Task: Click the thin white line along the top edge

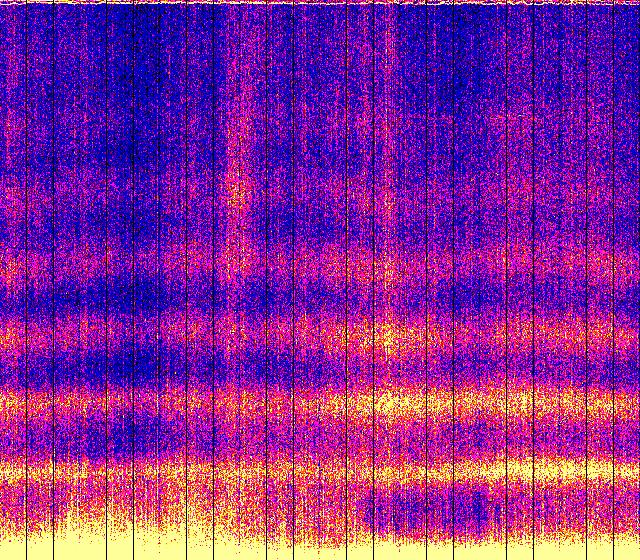Action: tap(320, 2)
